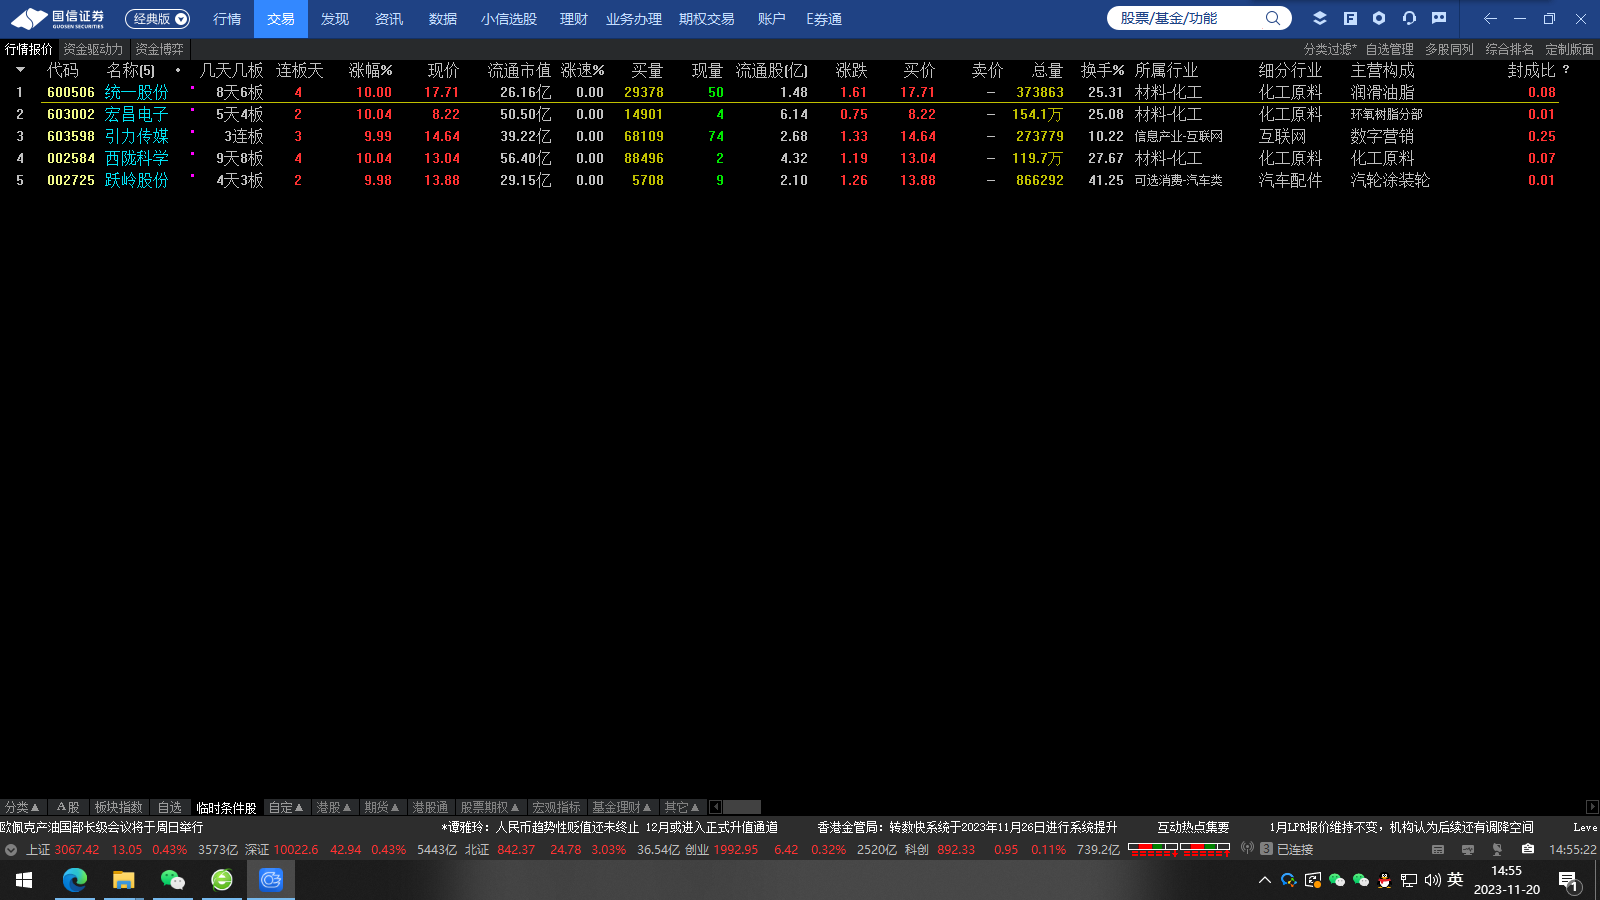Image resolution: width=1600 pixels, height=900 pixels.
Task: Click the signal connection status icon
Action: tap(1247, 848)
